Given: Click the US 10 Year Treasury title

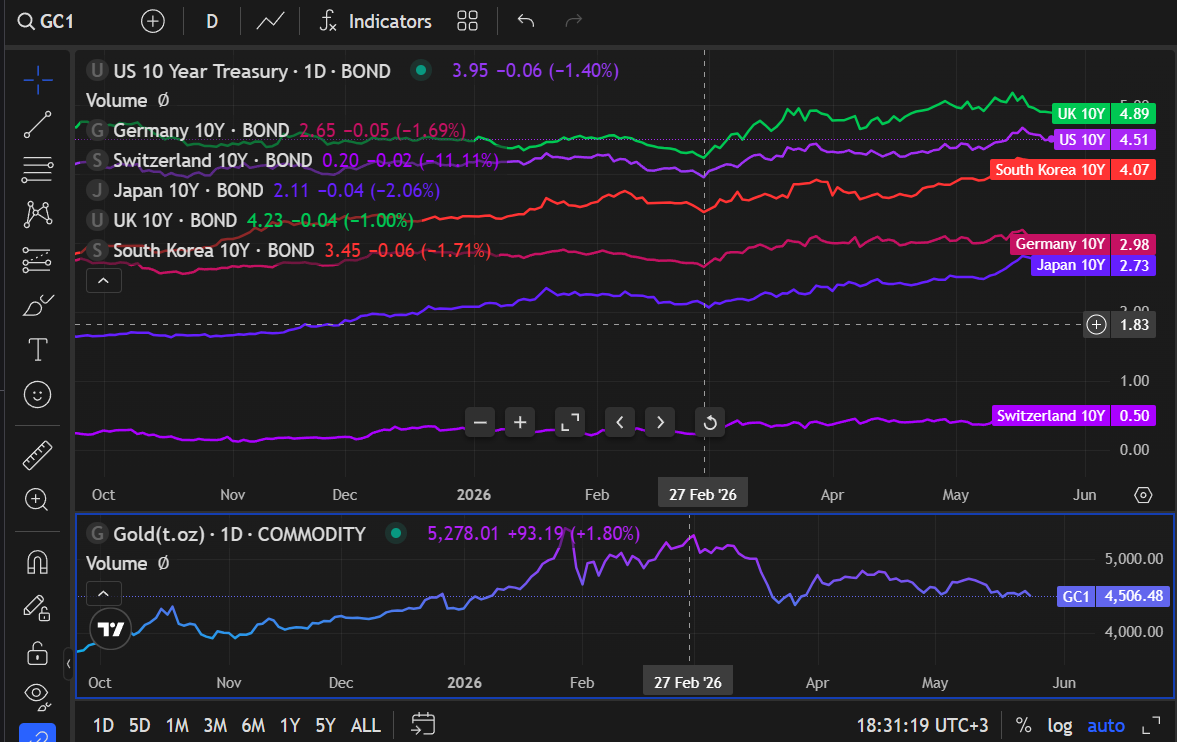Looking at the screenshot, I should pos(251,71).
